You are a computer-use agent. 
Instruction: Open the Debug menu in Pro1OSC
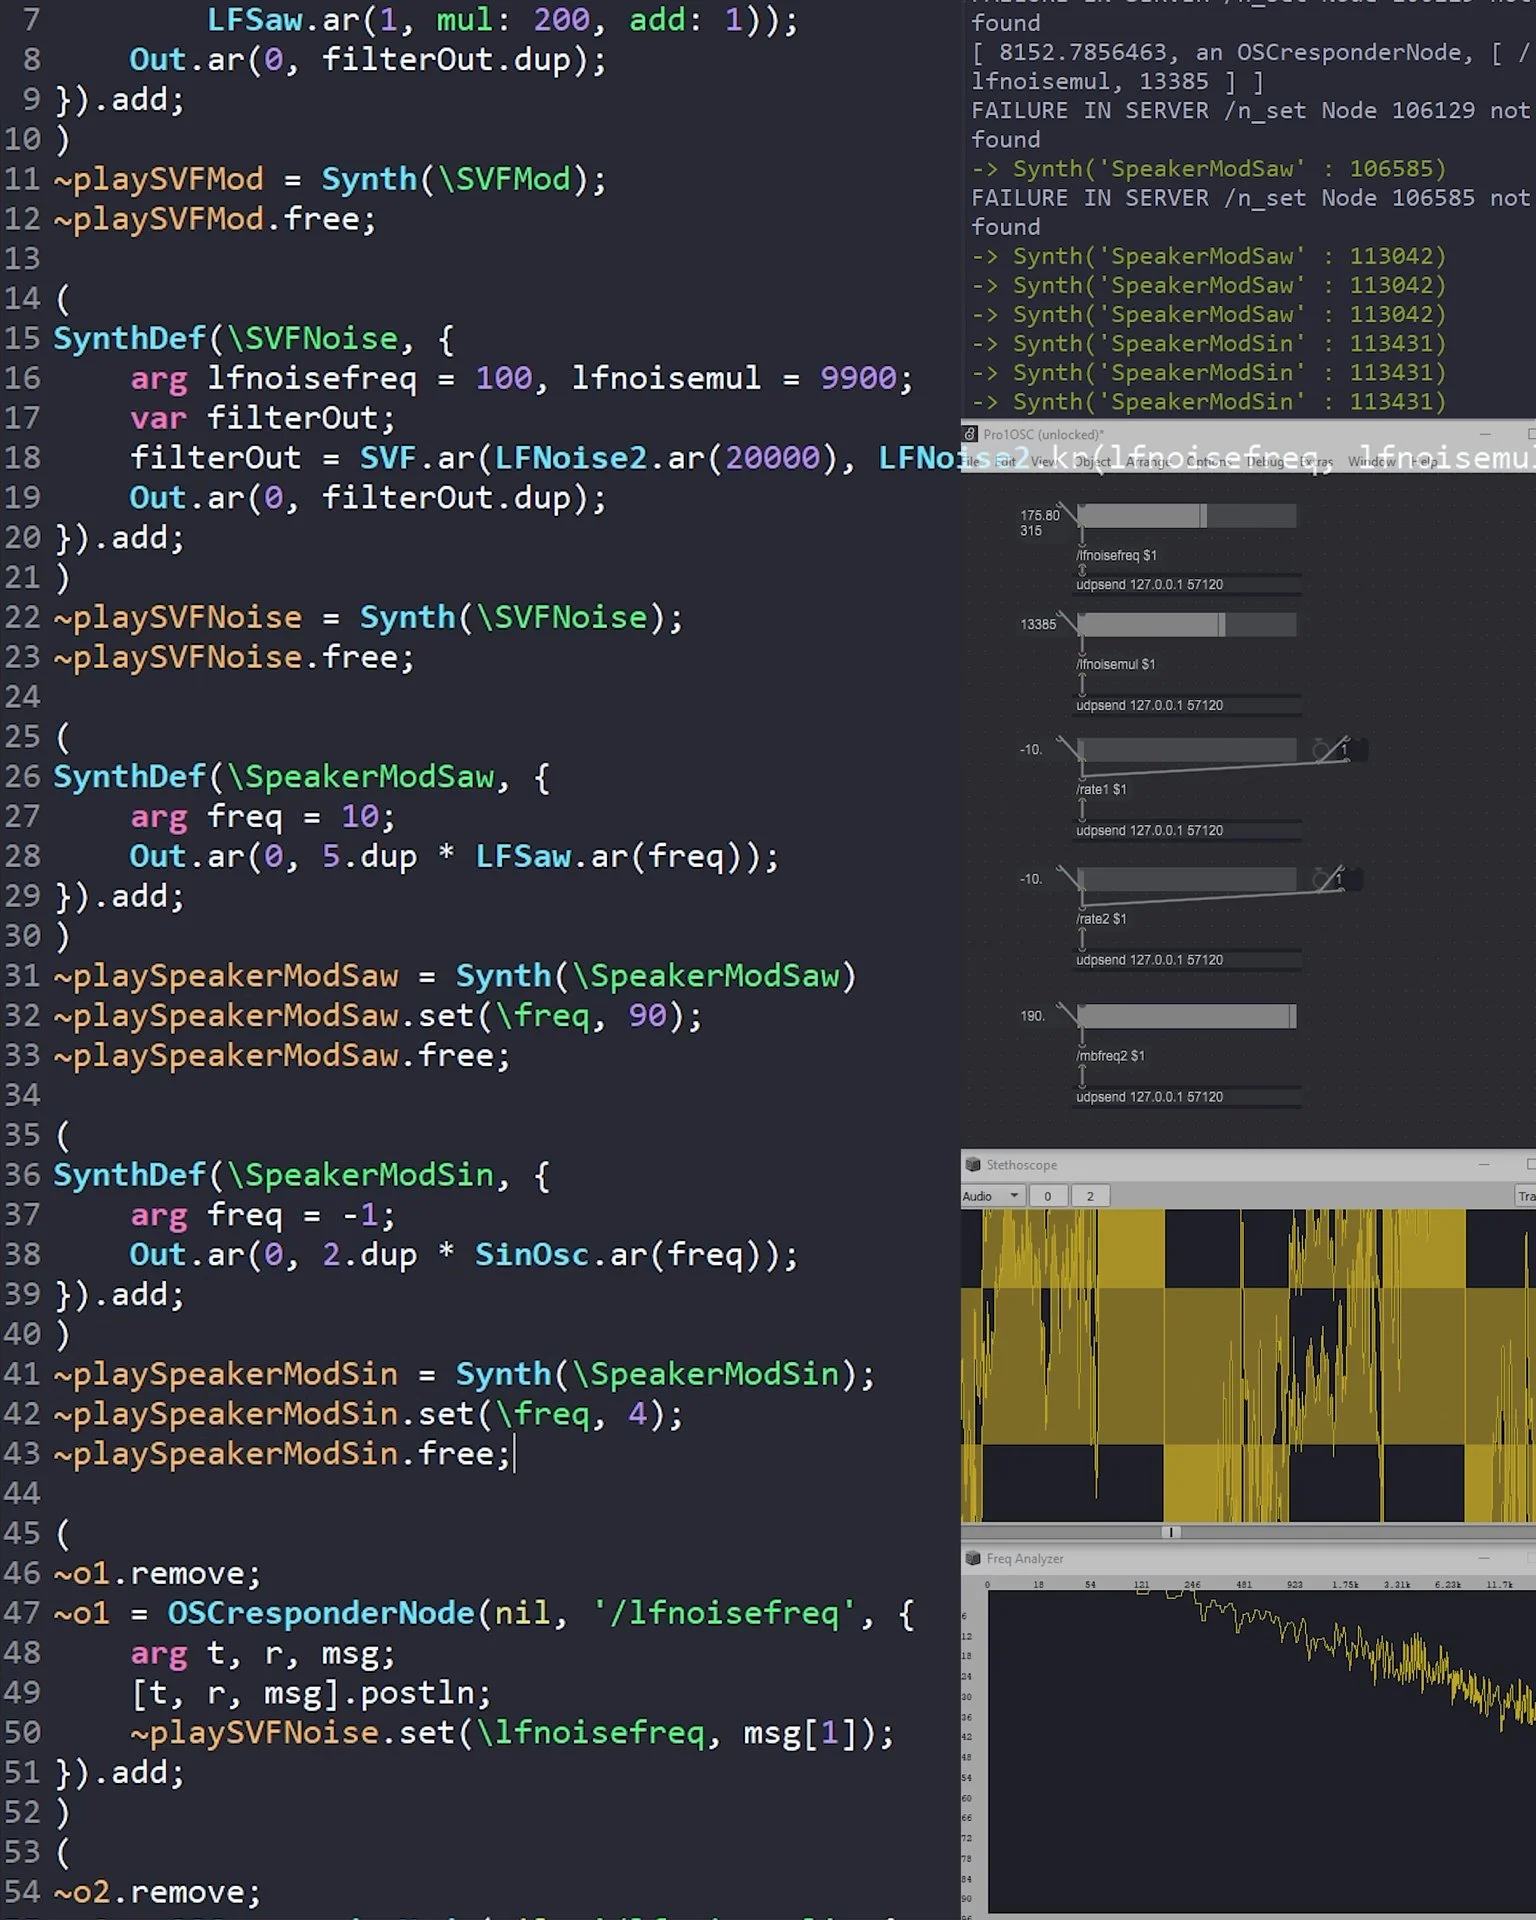coord(1265,462)
